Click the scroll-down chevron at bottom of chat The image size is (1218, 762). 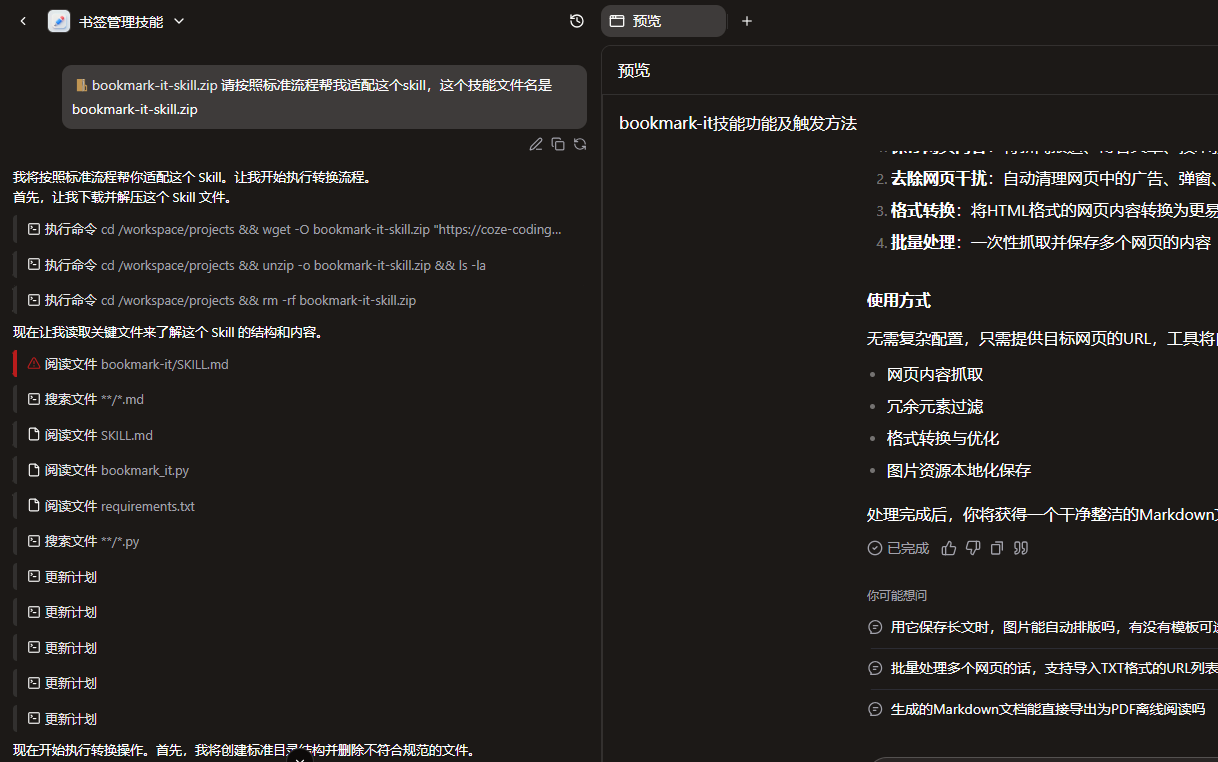299,757
